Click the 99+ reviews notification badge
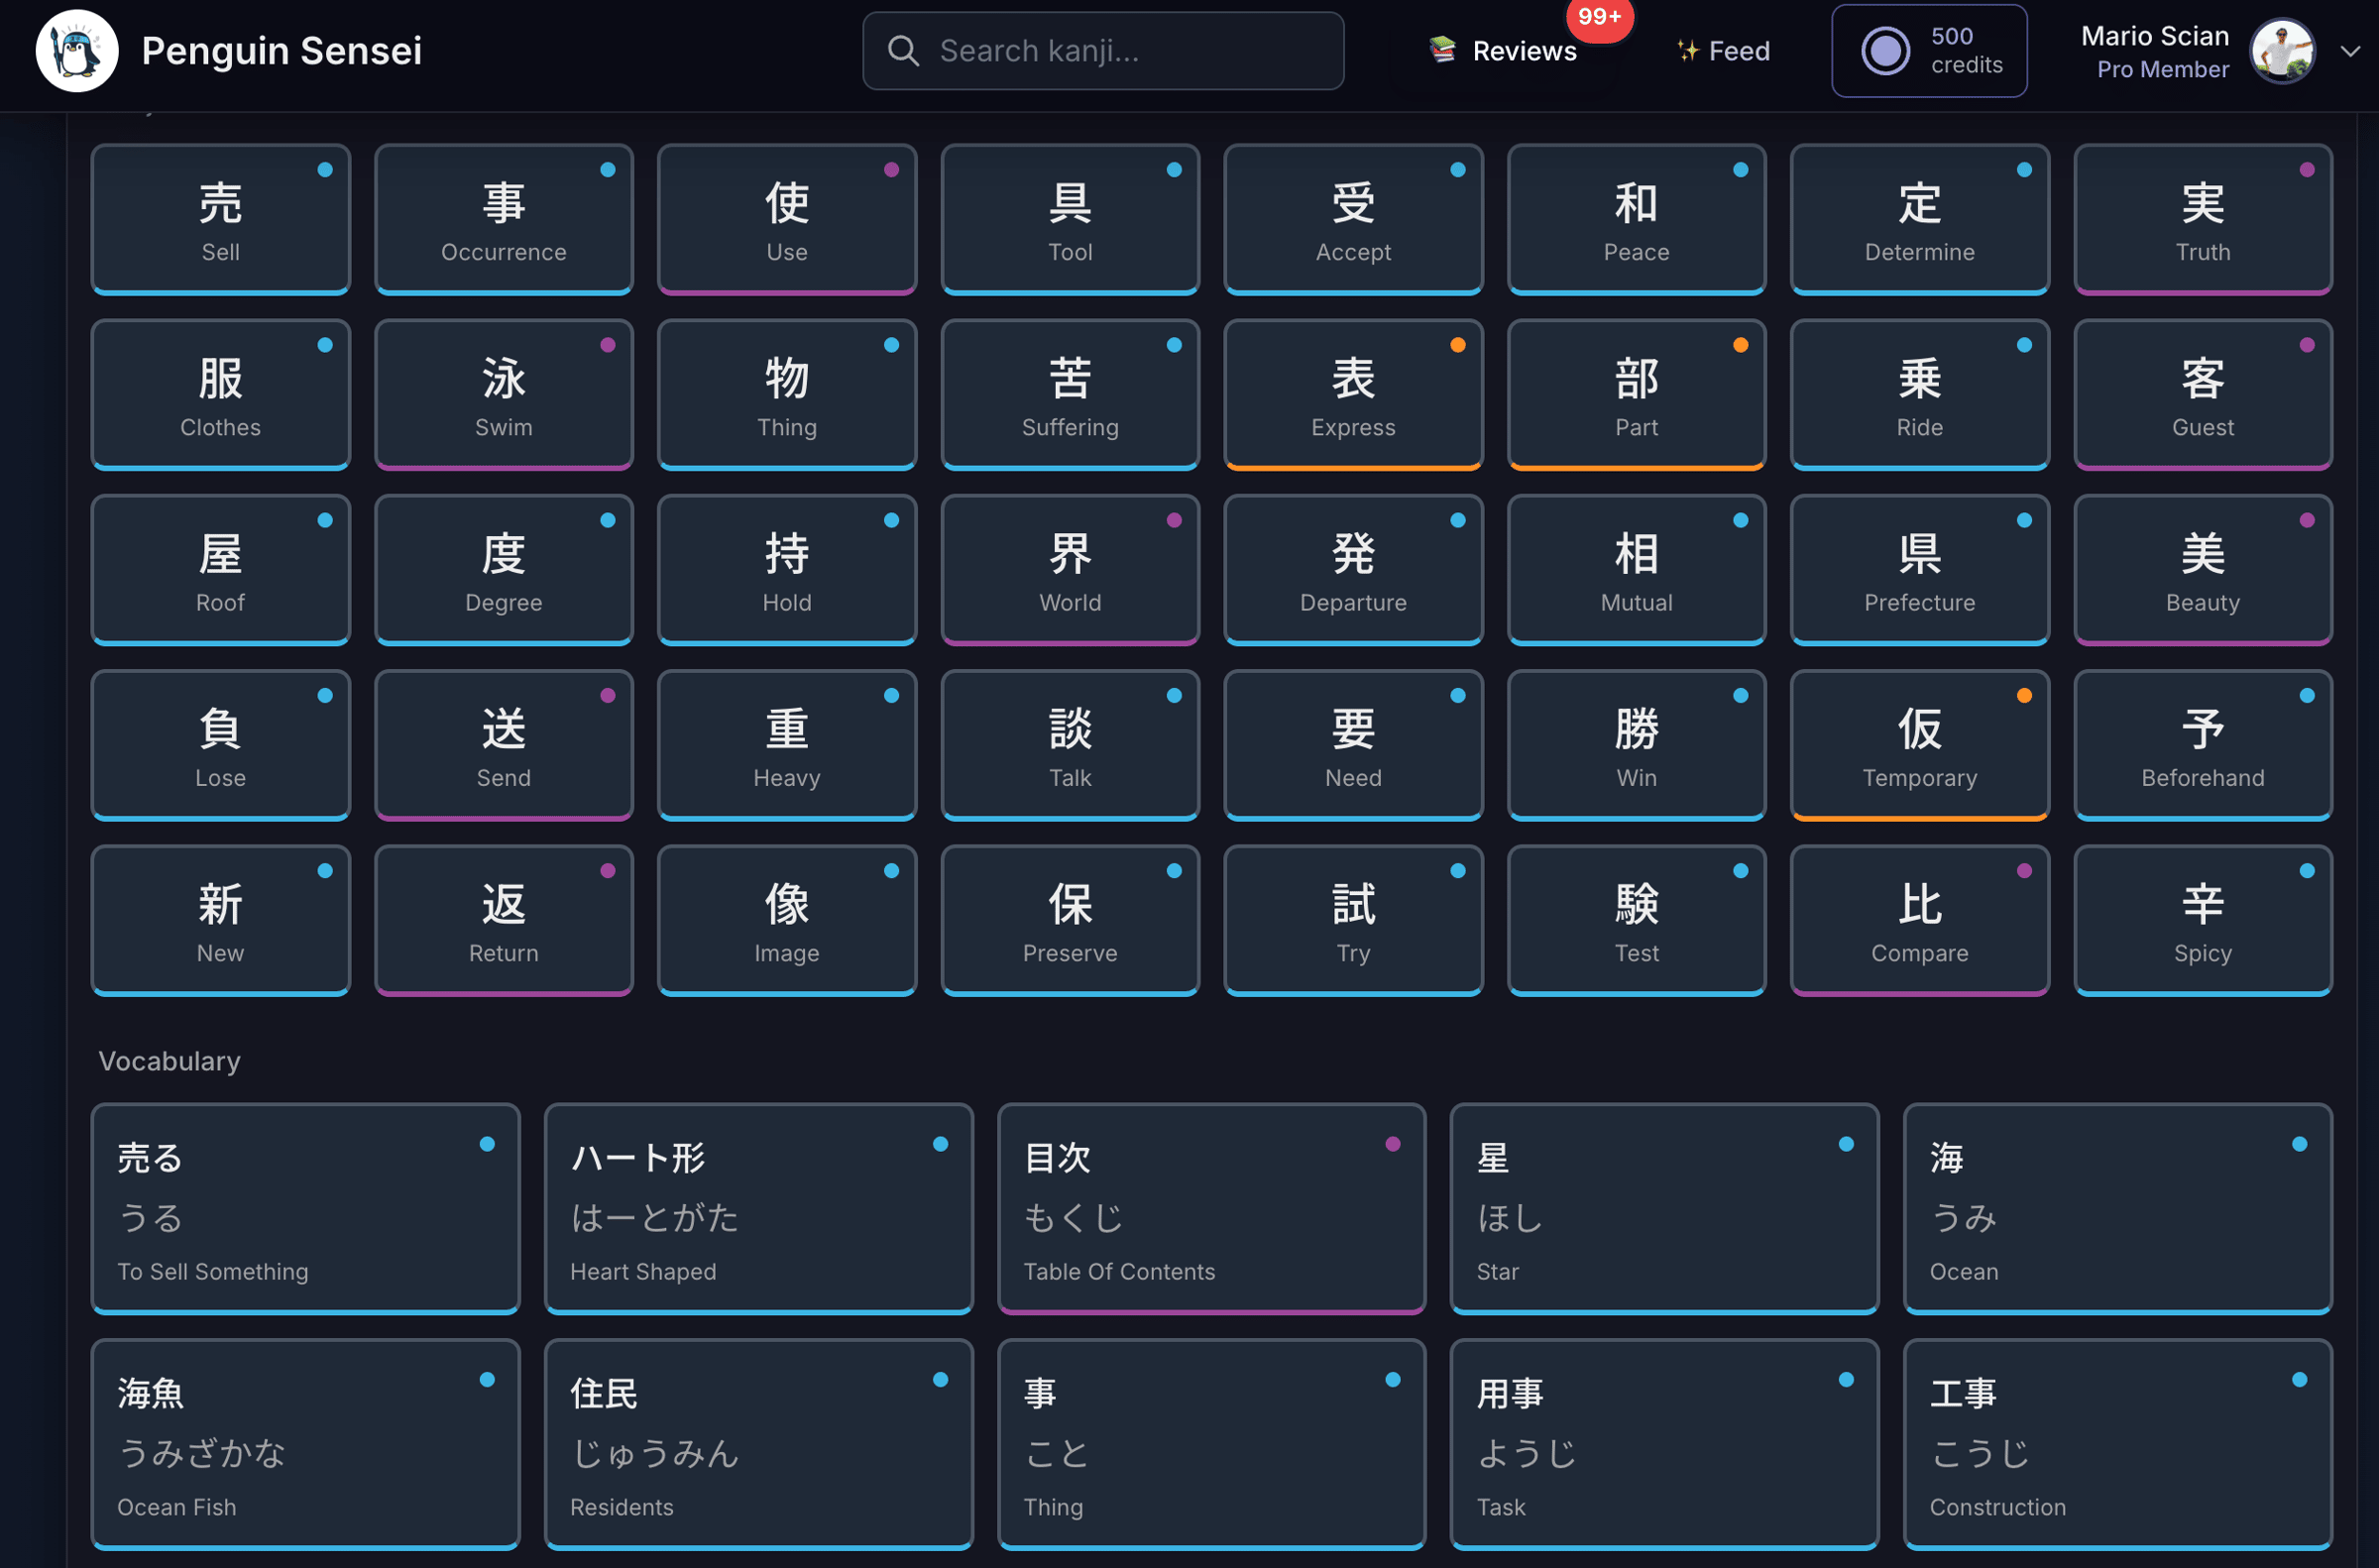Viewport: 2379px width, 1568px height. tap(1599, 17)
